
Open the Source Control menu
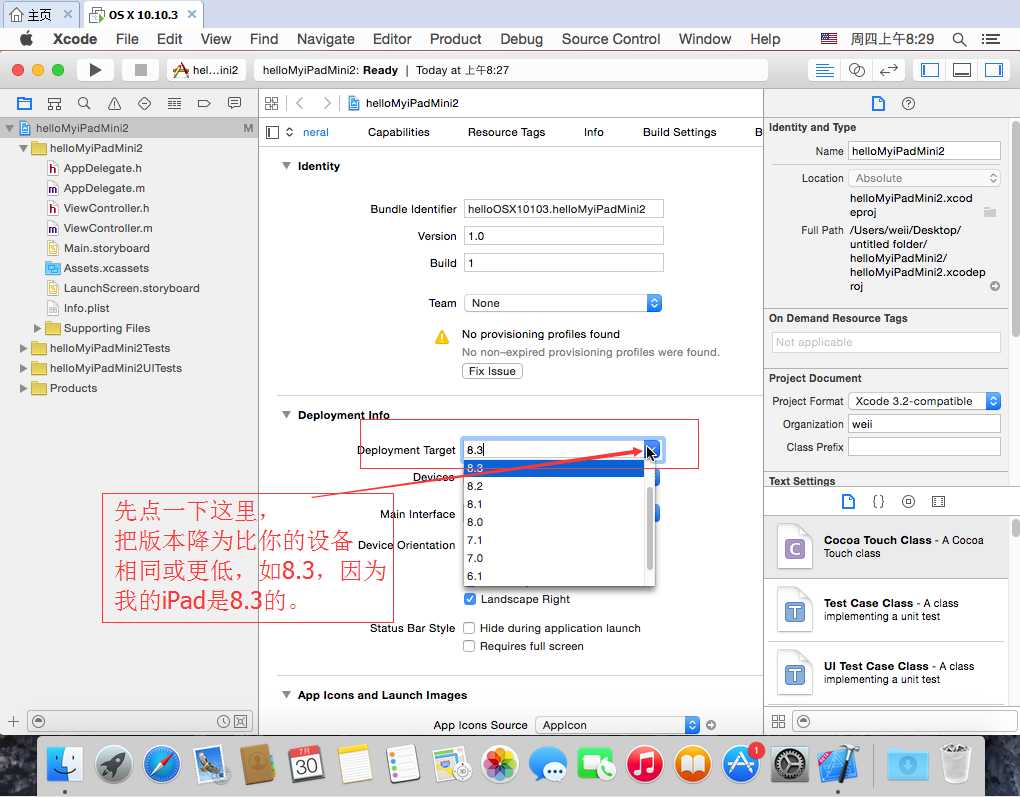611,39
